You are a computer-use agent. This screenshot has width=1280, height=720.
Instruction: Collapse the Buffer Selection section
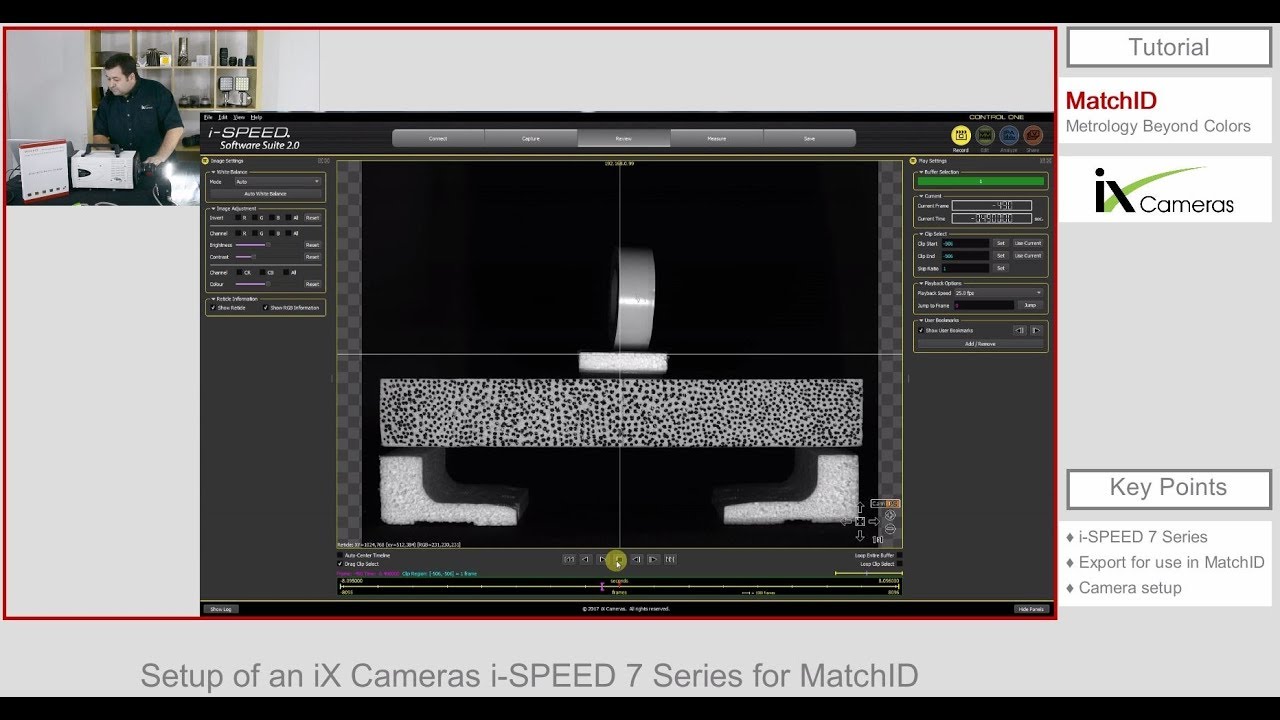921,172
